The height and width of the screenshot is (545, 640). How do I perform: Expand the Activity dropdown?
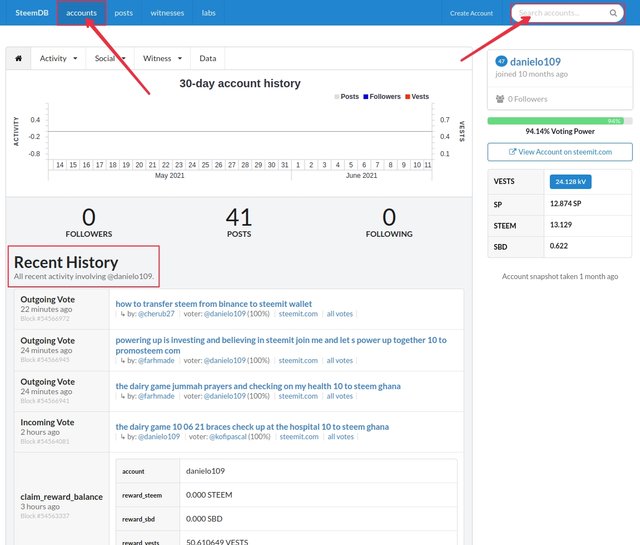[x=58, y=58]
